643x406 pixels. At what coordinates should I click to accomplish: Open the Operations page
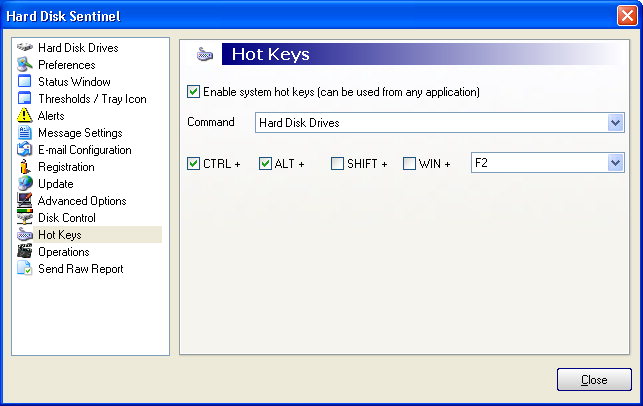[x=64, y=252]
